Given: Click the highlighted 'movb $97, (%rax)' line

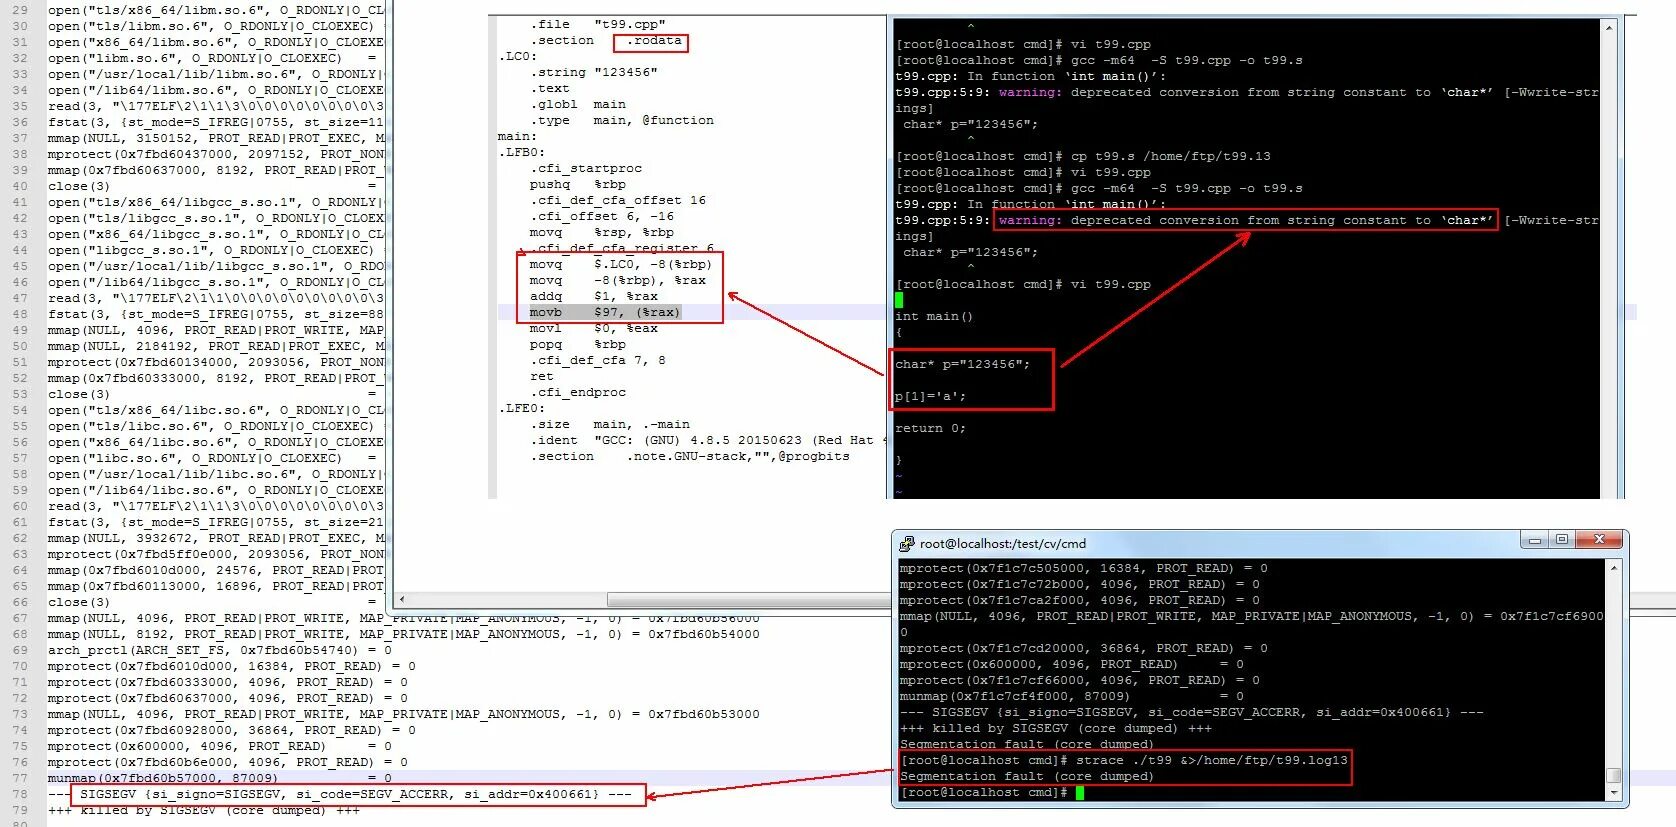Looking at the screenshot, I should [605, 312].
